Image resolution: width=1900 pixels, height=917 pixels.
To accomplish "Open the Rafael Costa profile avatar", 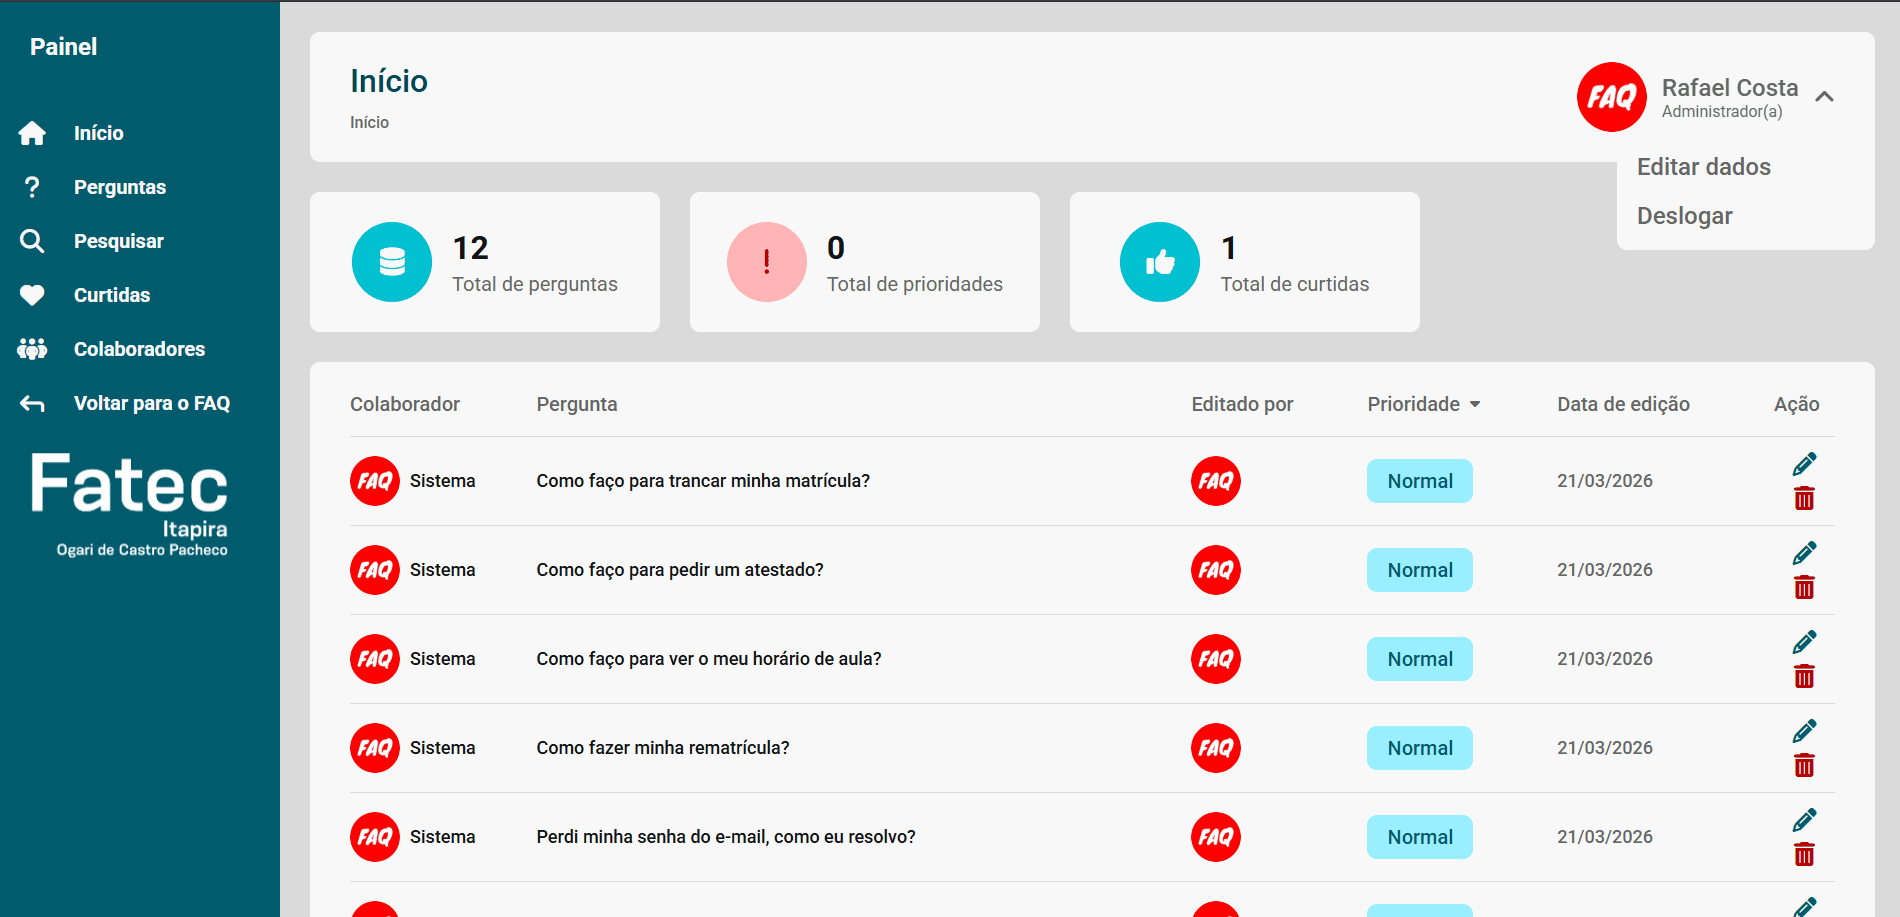I will tap(1611, 97).
